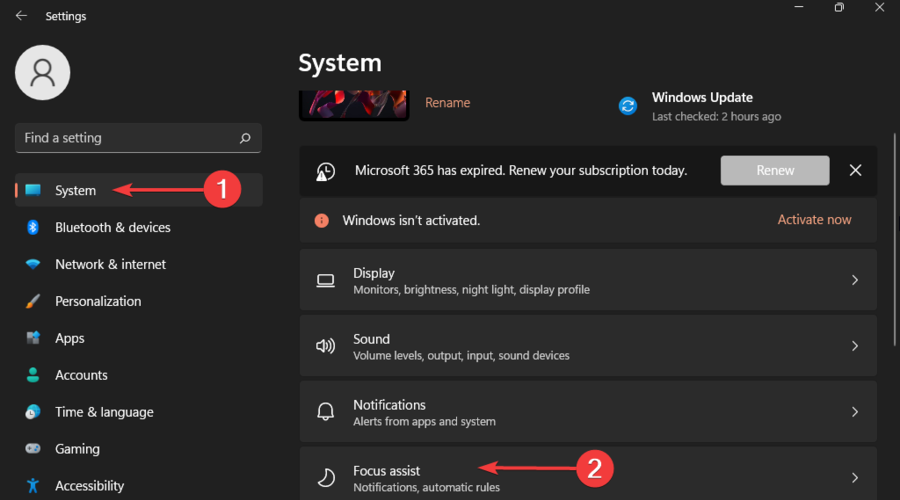Viewport: 900px width, 500px height.
Task: Dismiss the Microsoft 365 expired banner
Action: (x=855, y=170)
